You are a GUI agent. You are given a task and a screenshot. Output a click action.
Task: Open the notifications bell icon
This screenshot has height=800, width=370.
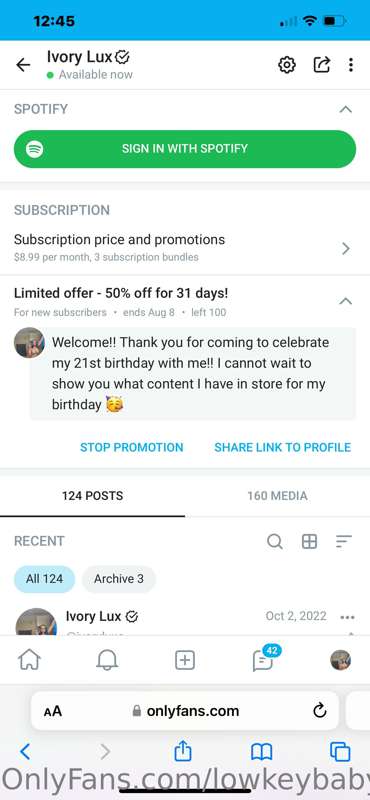(x=107, y=661)
